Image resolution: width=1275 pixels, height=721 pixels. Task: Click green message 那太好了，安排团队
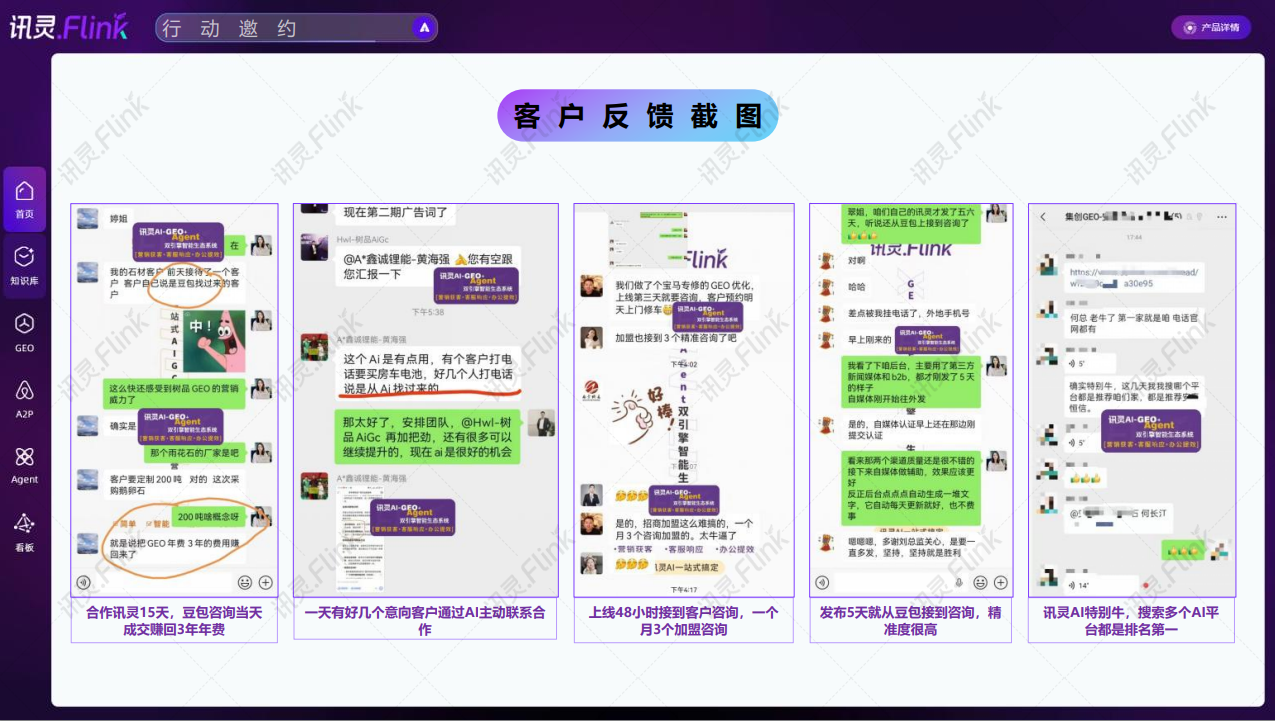pyautogui.click(x=427, y=438)
